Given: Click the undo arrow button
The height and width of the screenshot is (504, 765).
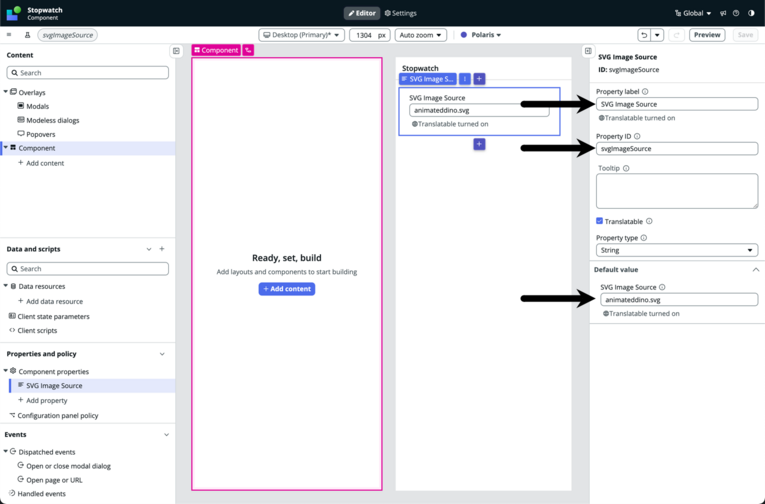Looking at the screenshot, I should pyautogui.click(x=644, y=35).
